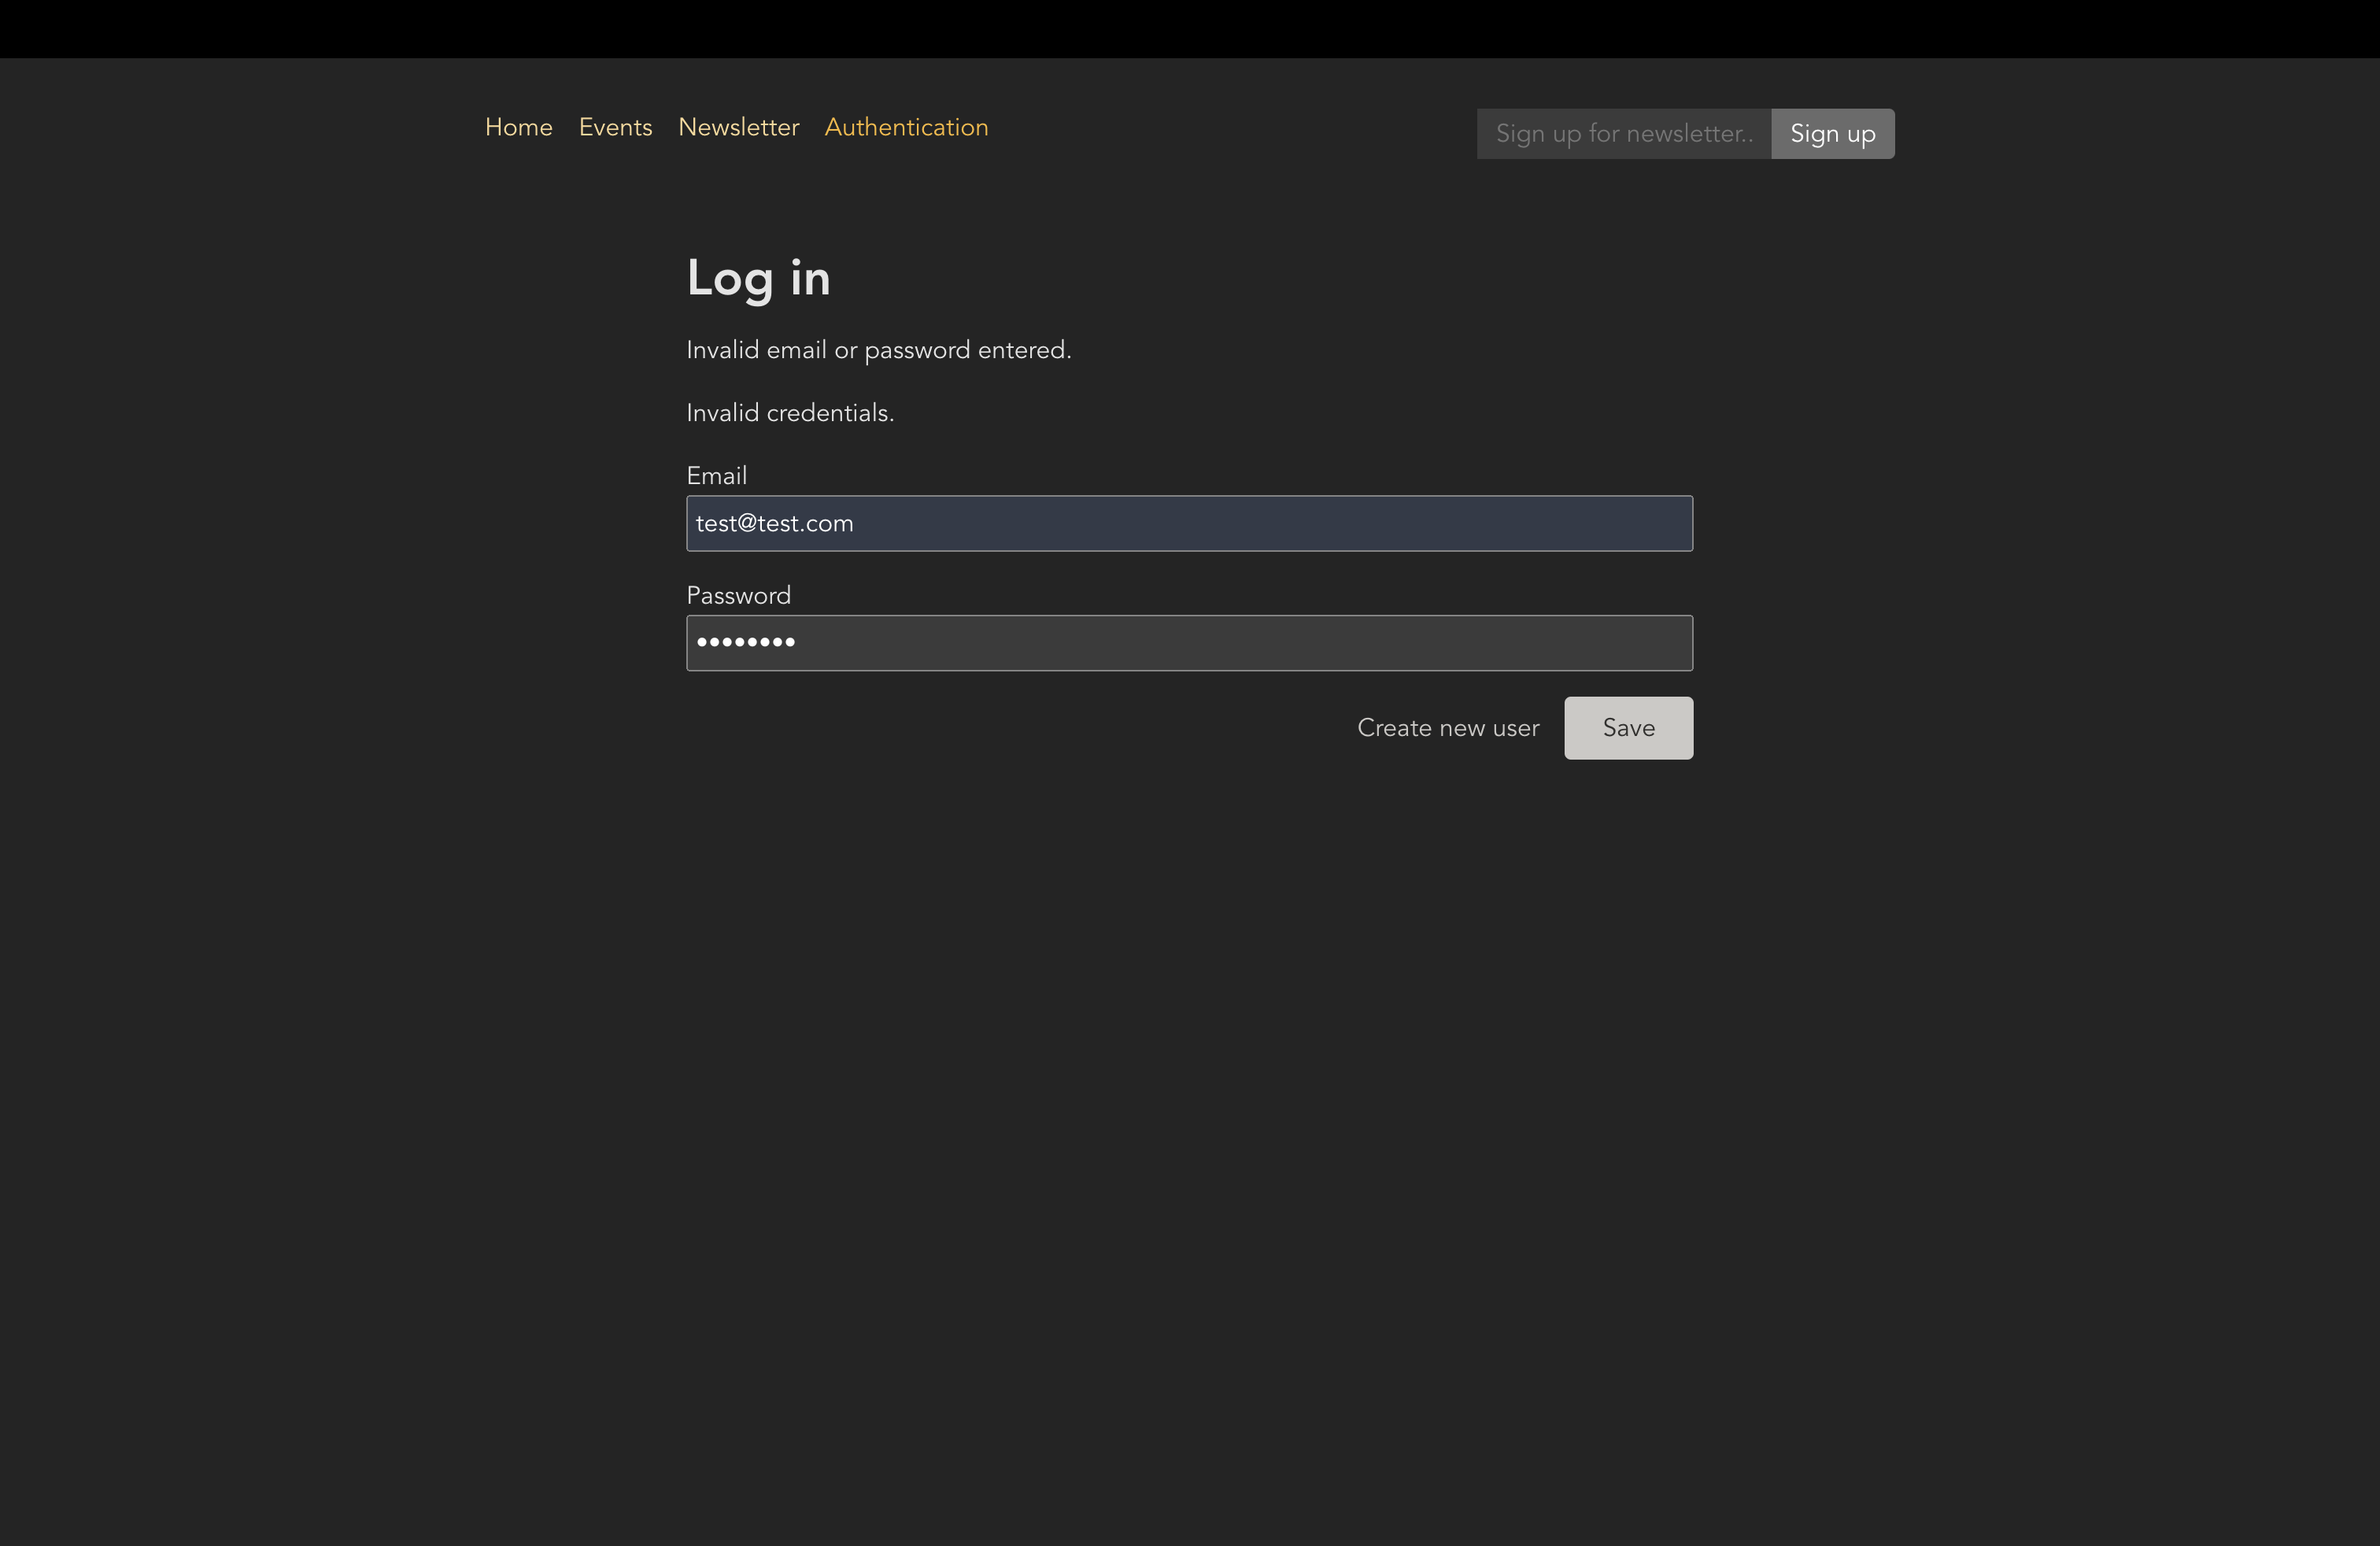Viewport: 2380px width, 1546px height.
Task: Click the Log in heading
Action: click(x=758, y=278)
